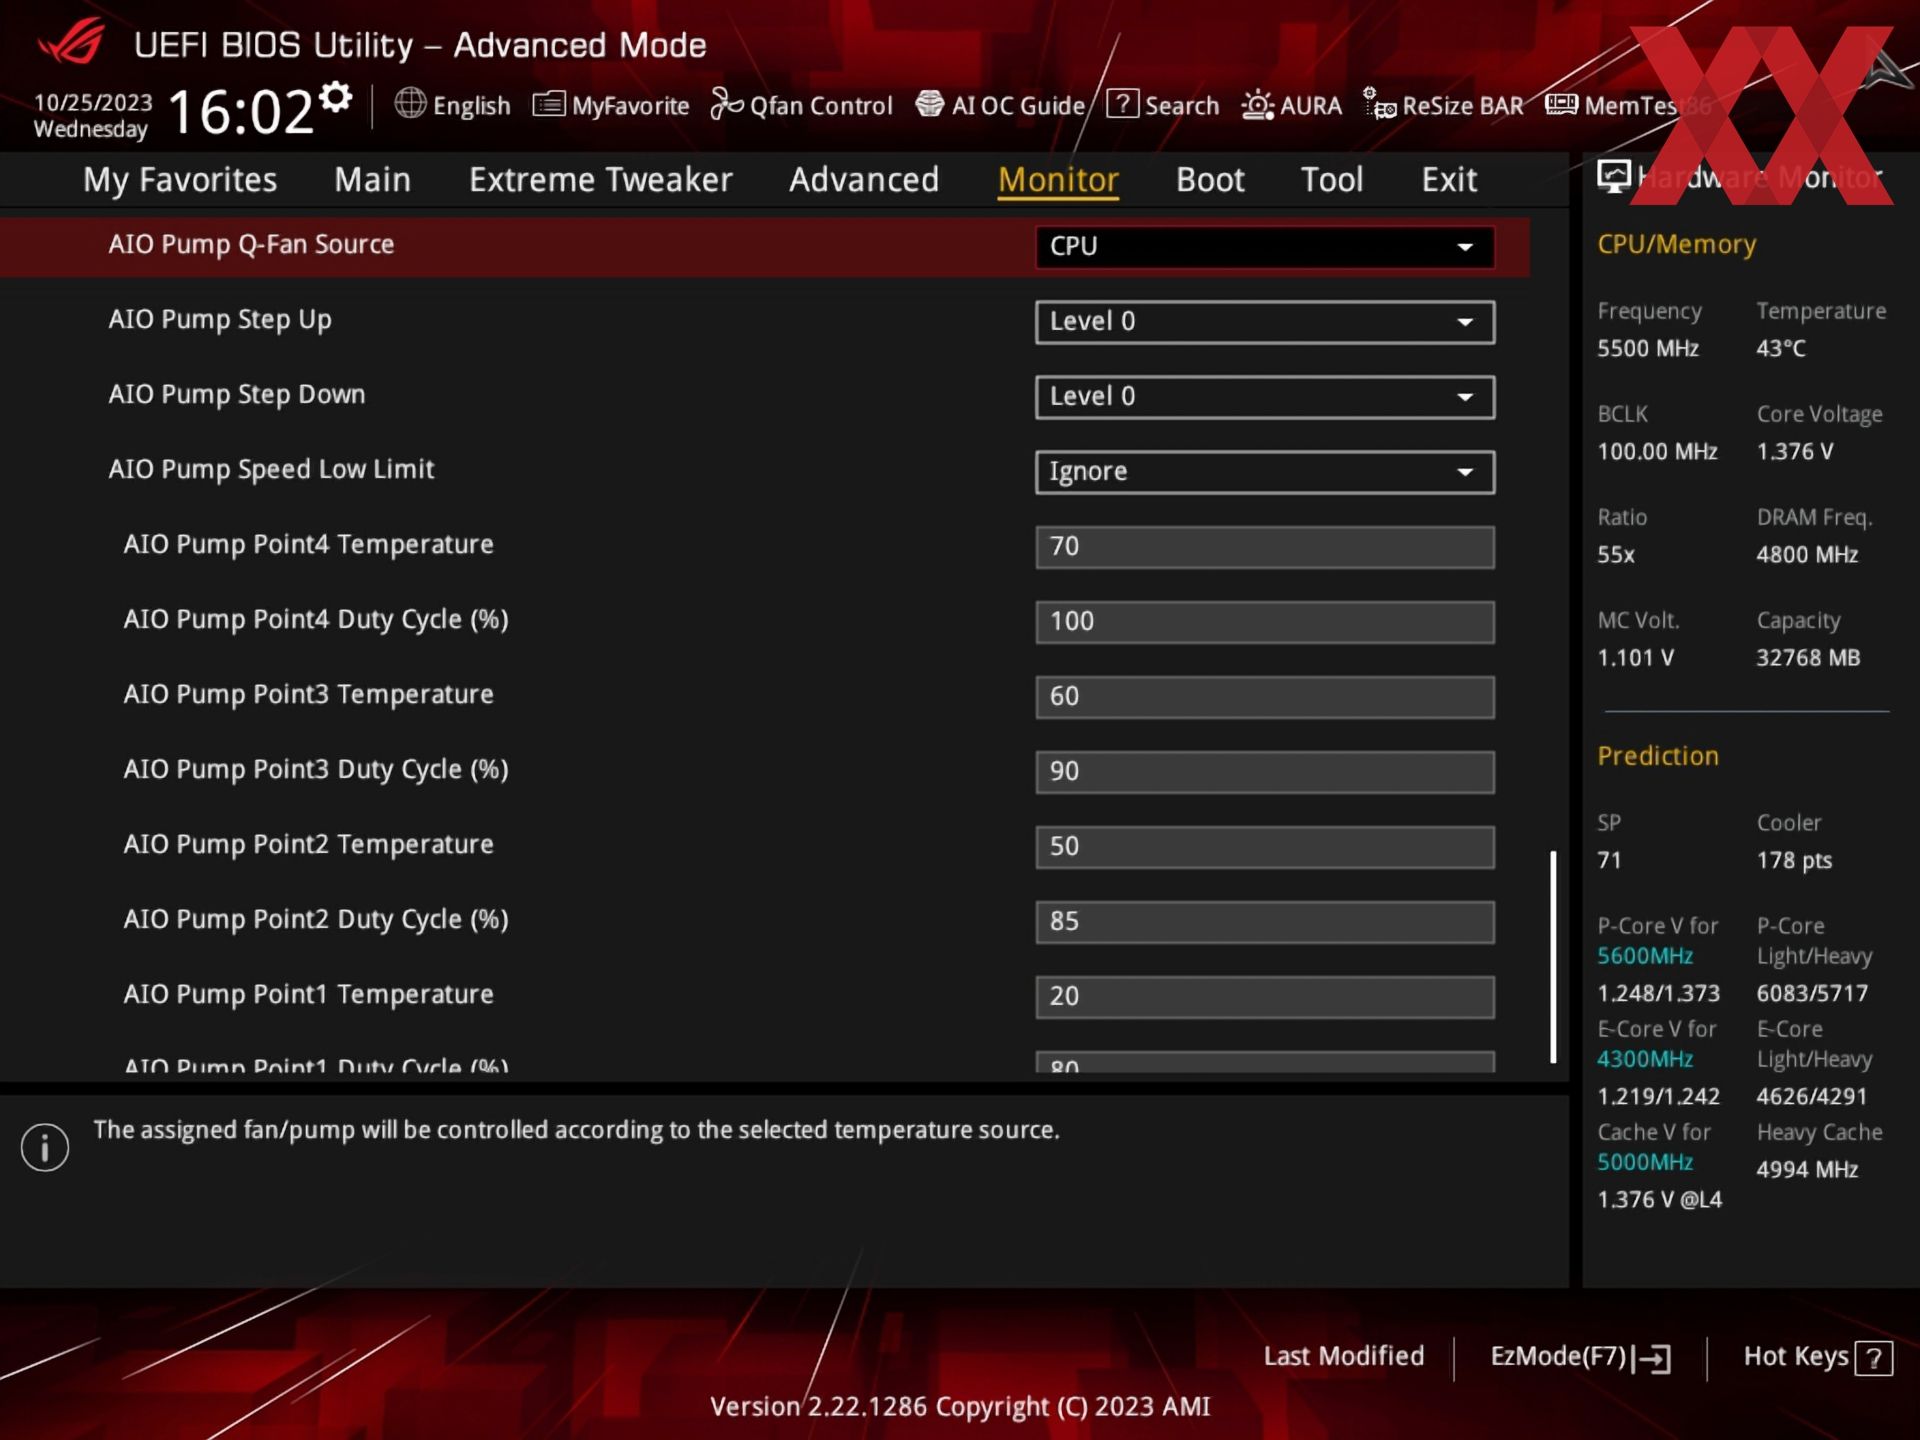Click AIO Pump Point1 Temperature field

pyautogui.click(x=1265, y=997)
